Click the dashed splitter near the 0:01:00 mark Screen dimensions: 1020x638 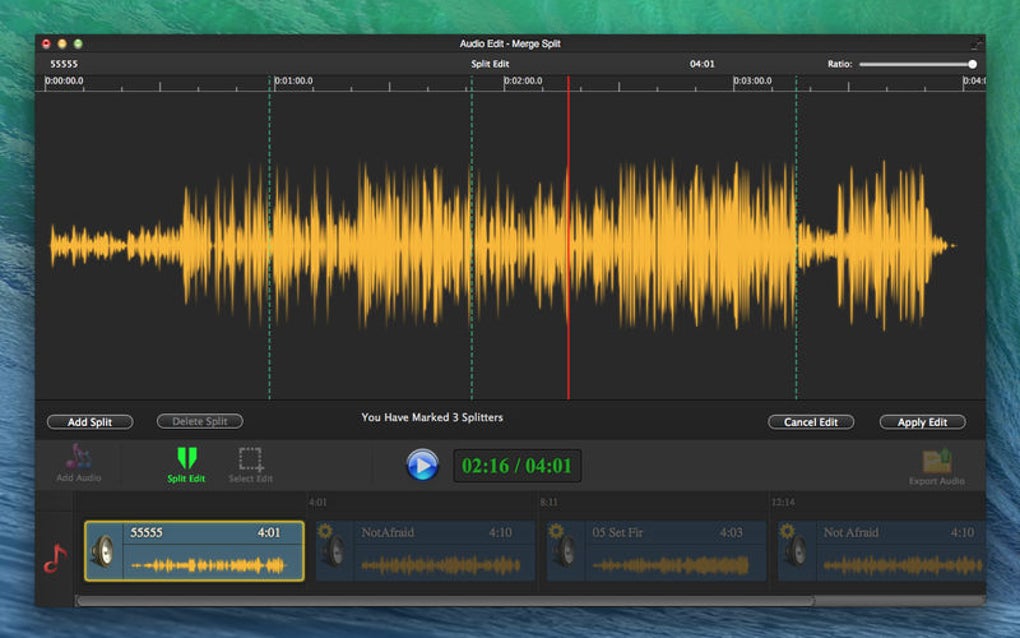[x=270, y=240]
